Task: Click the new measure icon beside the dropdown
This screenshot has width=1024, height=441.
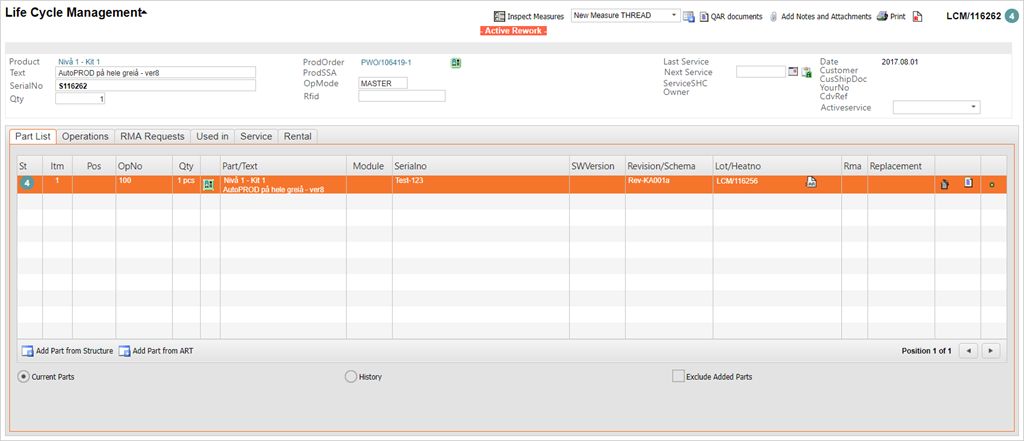Action: 689,17
